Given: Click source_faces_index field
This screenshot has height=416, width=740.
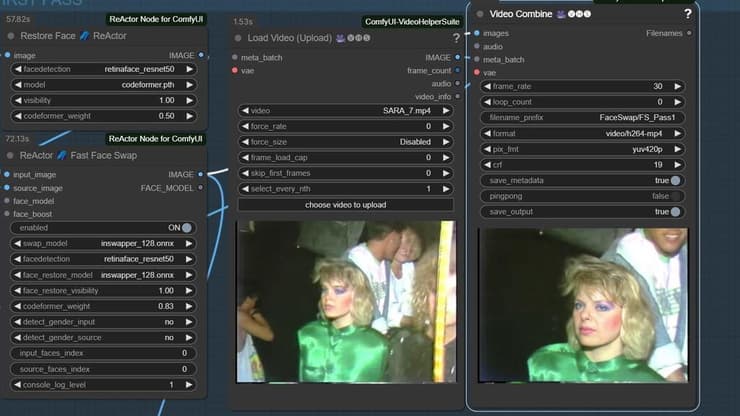Looking at the screenshot, I should click(103, 369).
